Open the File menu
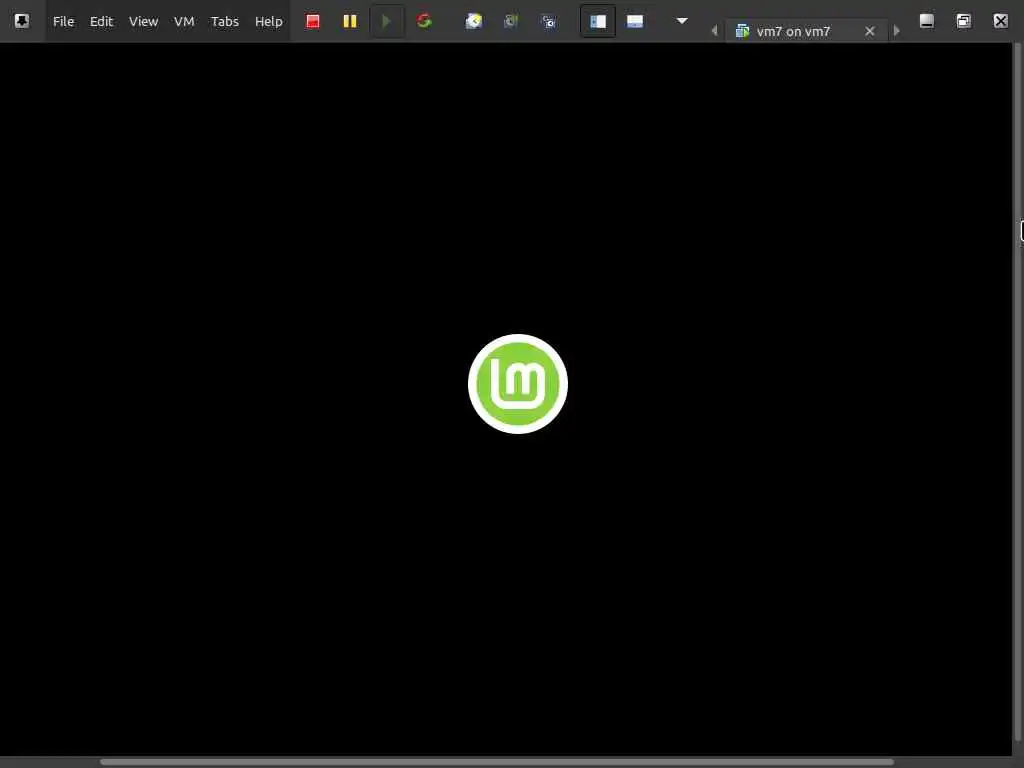Screen dimensions: 1024x768 [x=63, y=22]
